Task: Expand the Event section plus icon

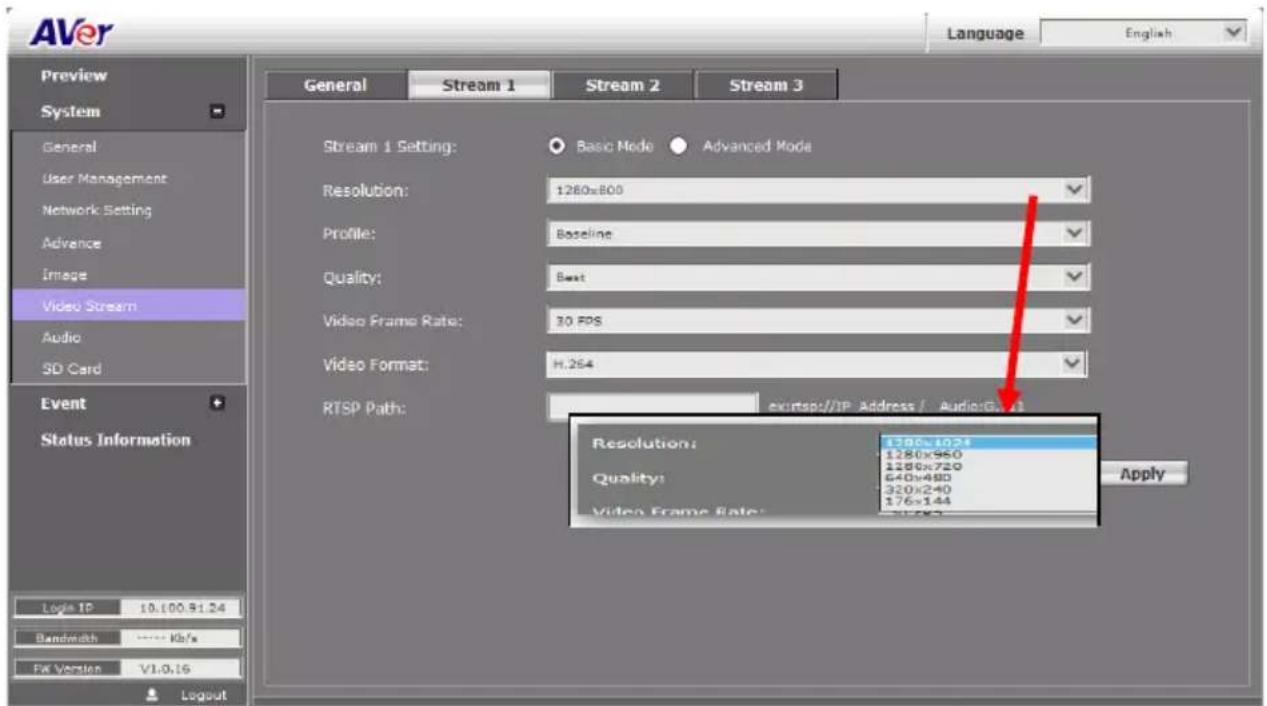Action: [217, 404]
